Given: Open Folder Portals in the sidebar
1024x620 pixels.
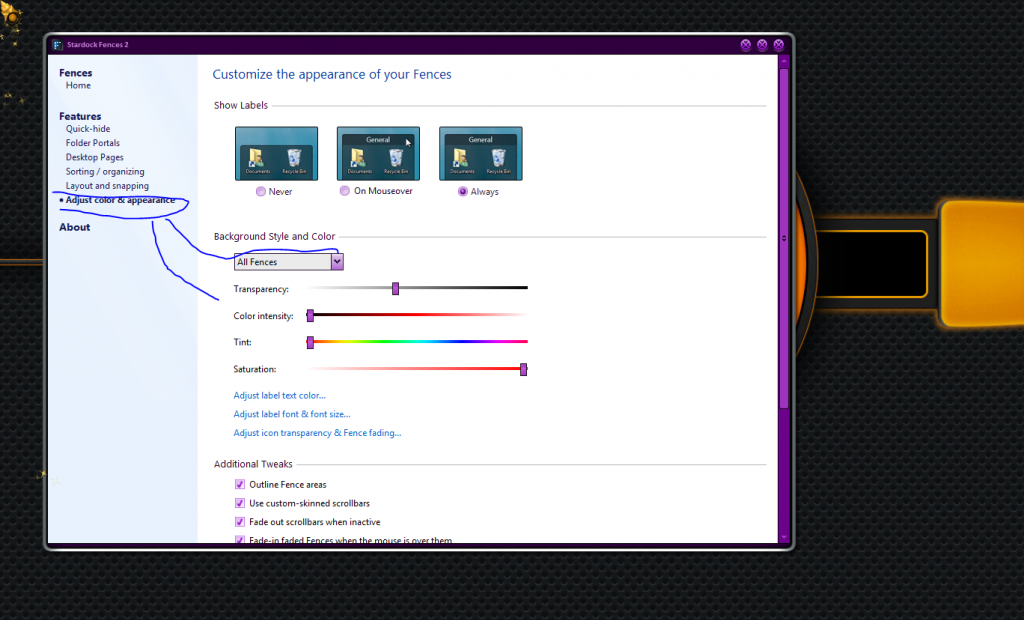Looking at the screenshot, I should [x=93, y=143].
